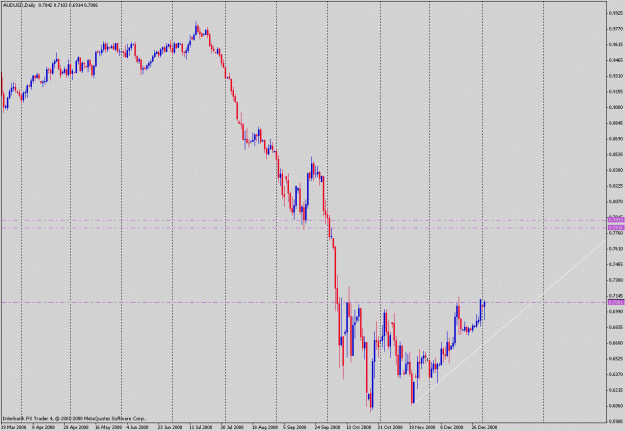Click the 0.6835 price axis label
The image size is (625, 431).
[616, 327]
